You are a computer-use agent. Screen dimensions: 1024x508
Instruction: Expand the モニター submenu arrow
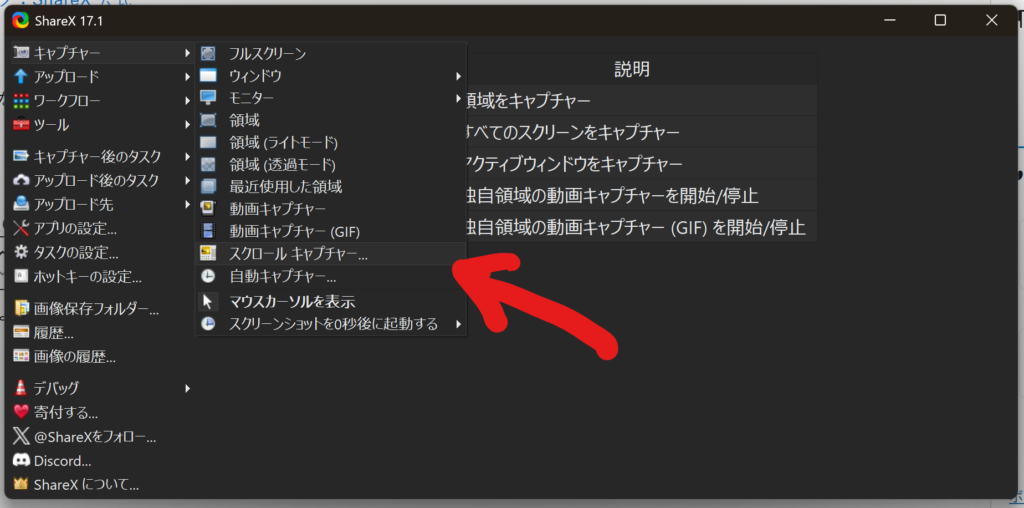(458, 98)
